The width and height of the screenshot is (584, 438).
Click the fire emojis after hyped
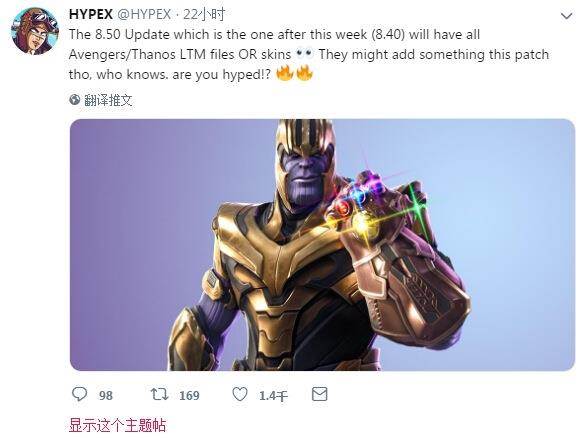click(294, 74)
